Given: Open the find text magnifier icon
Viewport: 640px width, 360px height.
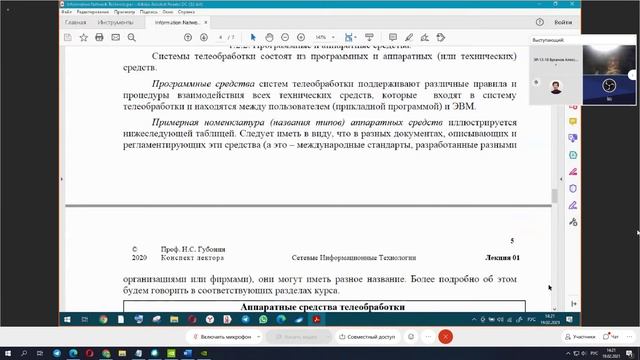Looking at the screenshot, I should (x=131, y=38).
